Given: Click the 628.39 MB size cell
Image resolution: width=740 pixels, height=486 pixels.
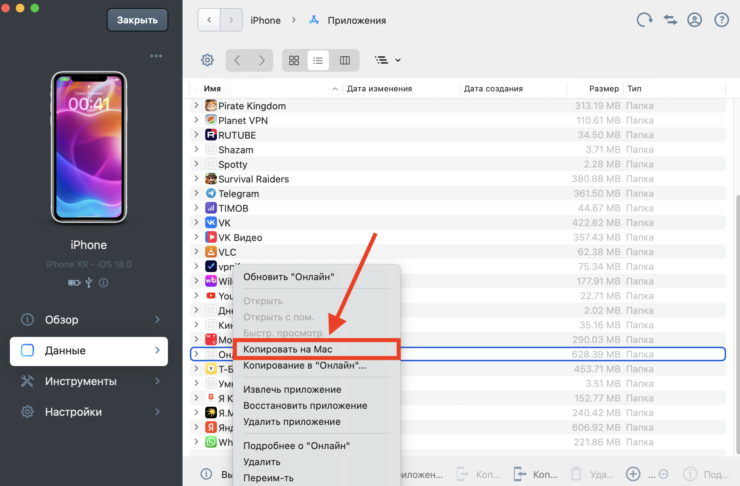Looking at the screenshot, I should tap(596, 354).
